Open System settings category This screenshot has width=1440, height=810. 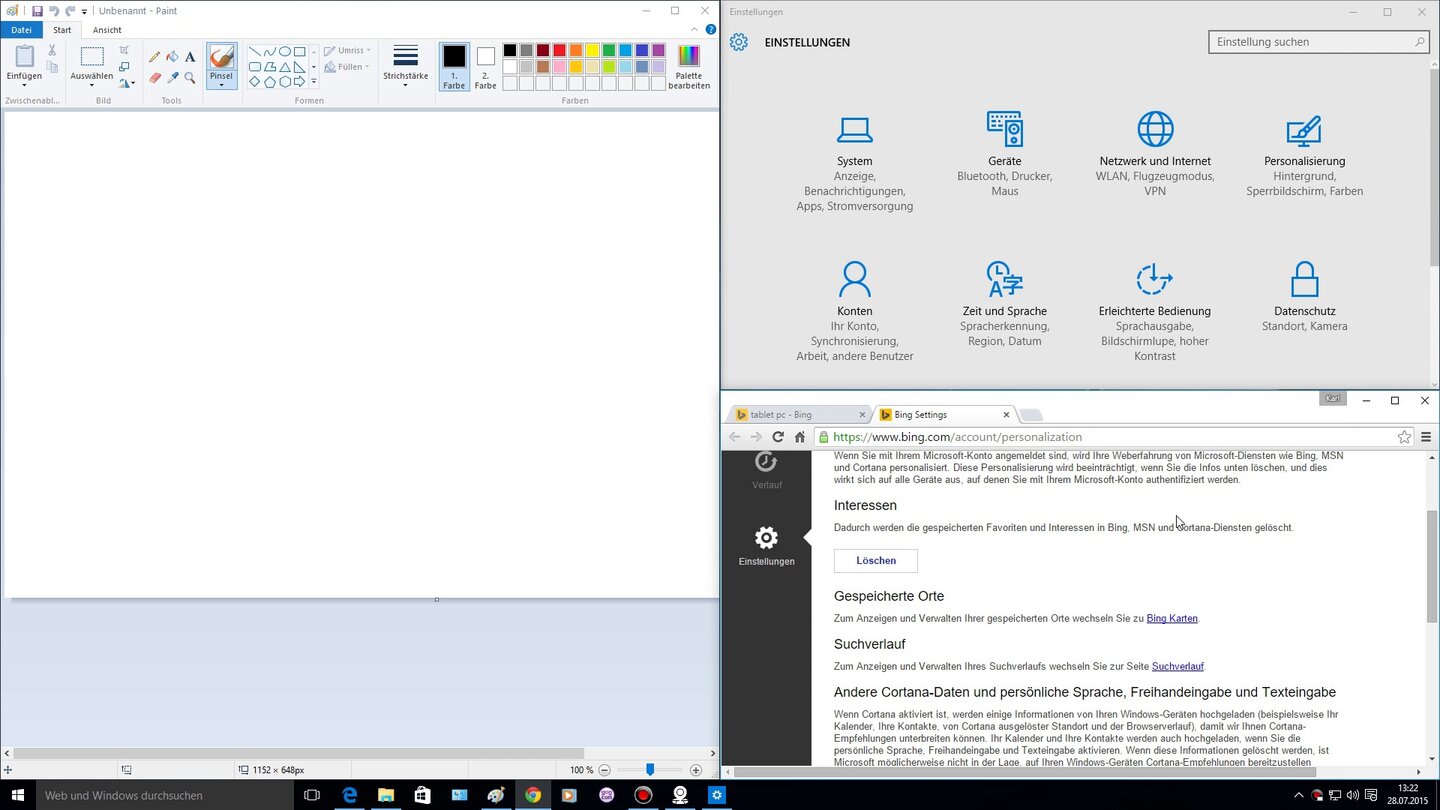pyautogui.click(x=855, y=162)
